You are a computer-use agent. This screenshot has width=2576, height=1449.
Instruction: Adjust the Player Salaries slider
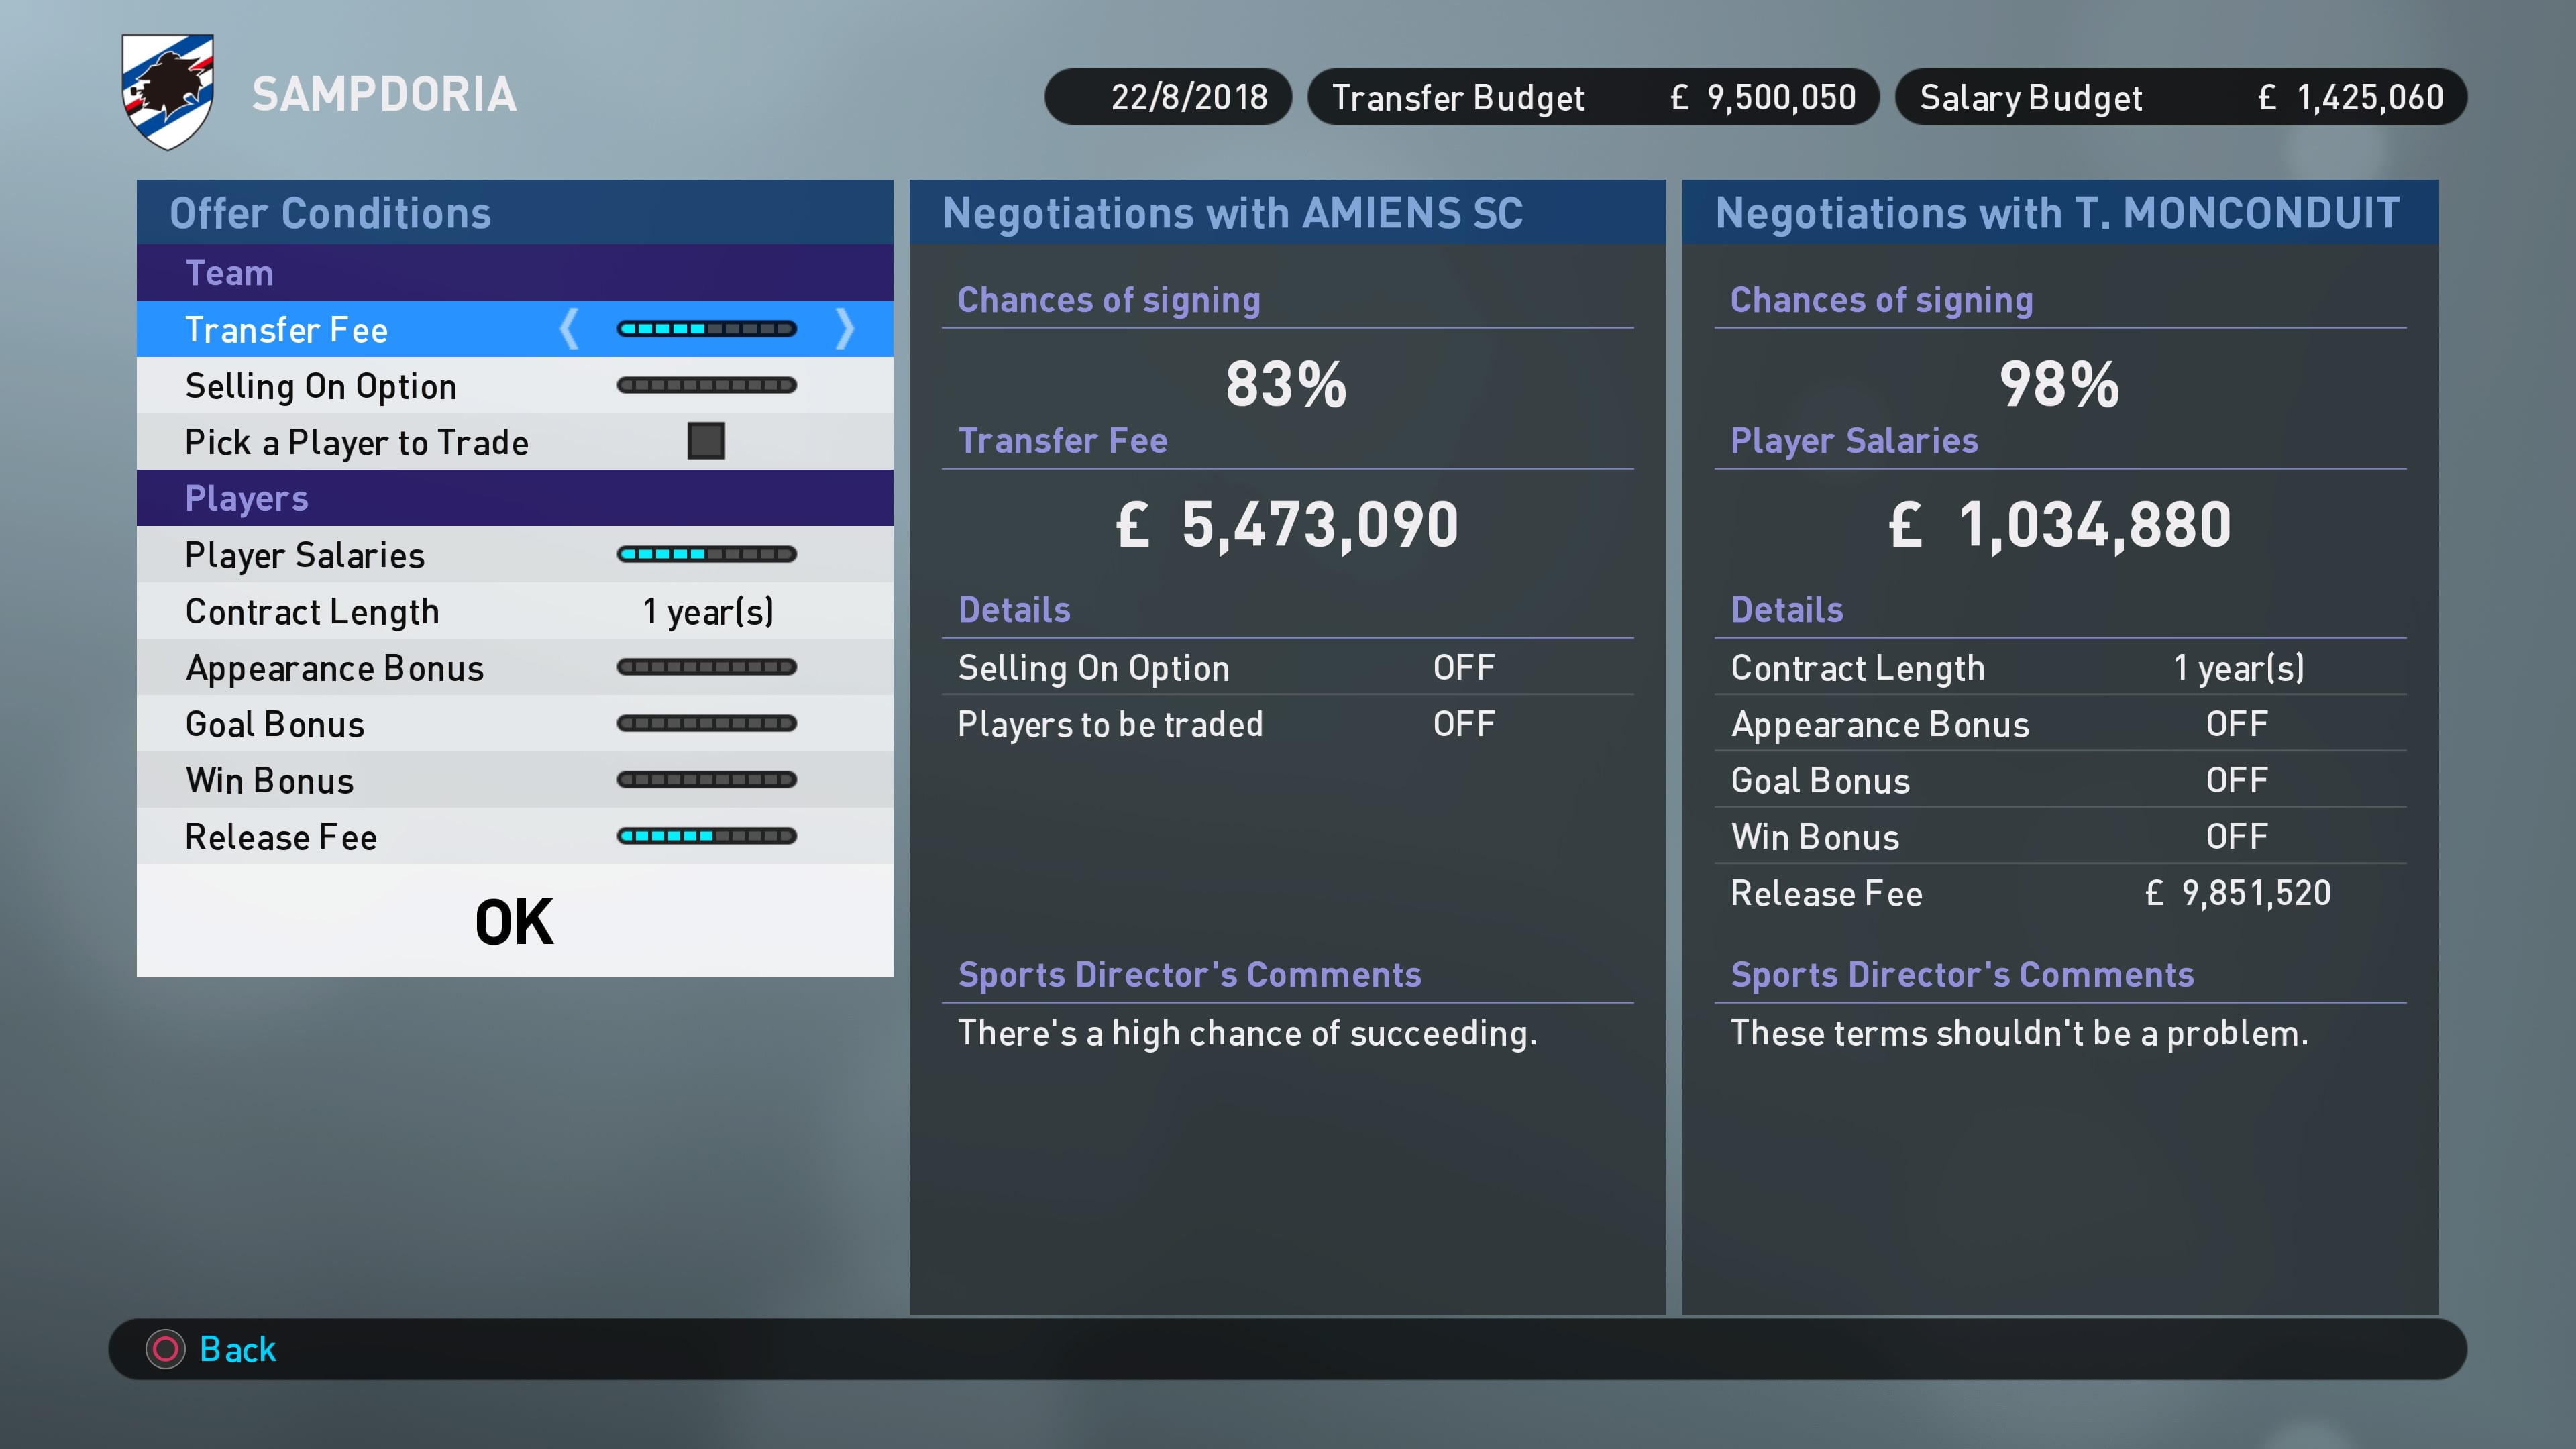point(706,555)
